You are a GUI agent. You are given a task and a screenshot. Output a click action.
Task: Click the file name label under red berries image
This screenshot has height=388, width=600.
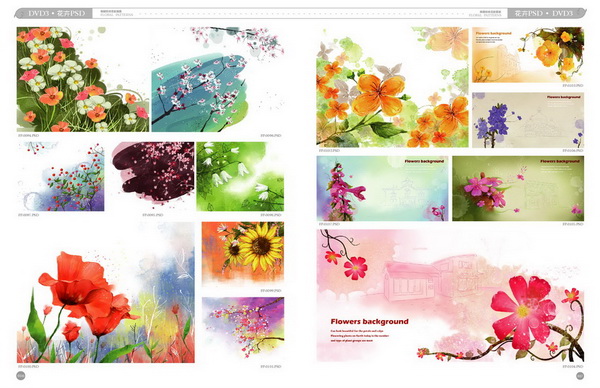28,215
